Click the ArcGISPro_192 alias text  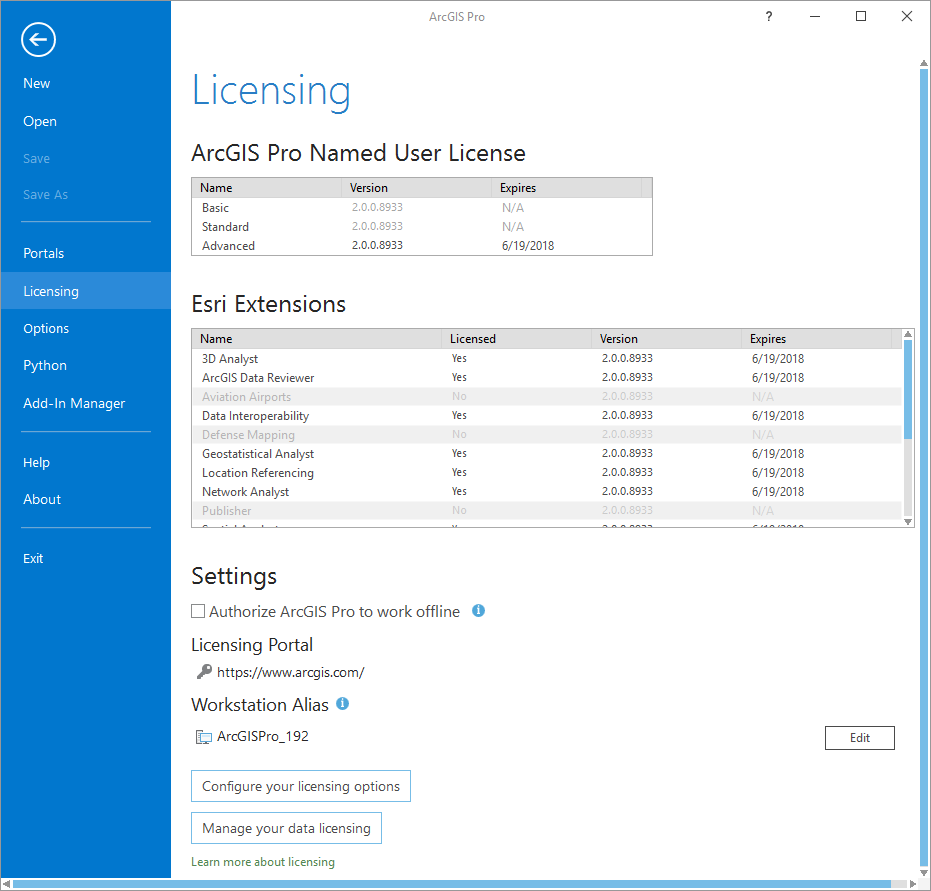pyautogui.click(x=263, y=737)
